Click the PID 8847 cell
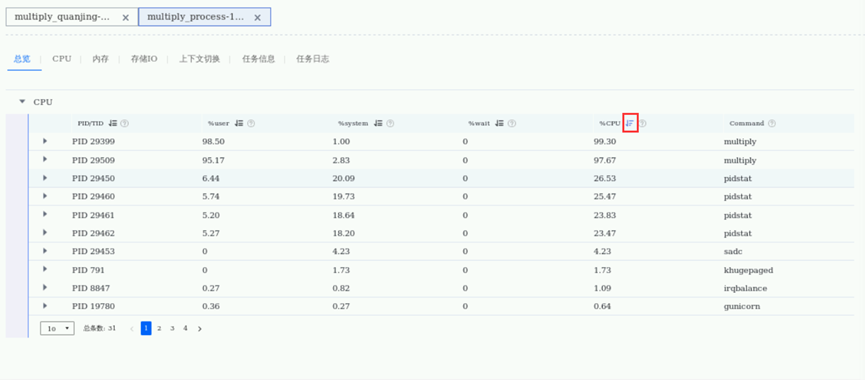The image size is (865, 380). (91, 288)
